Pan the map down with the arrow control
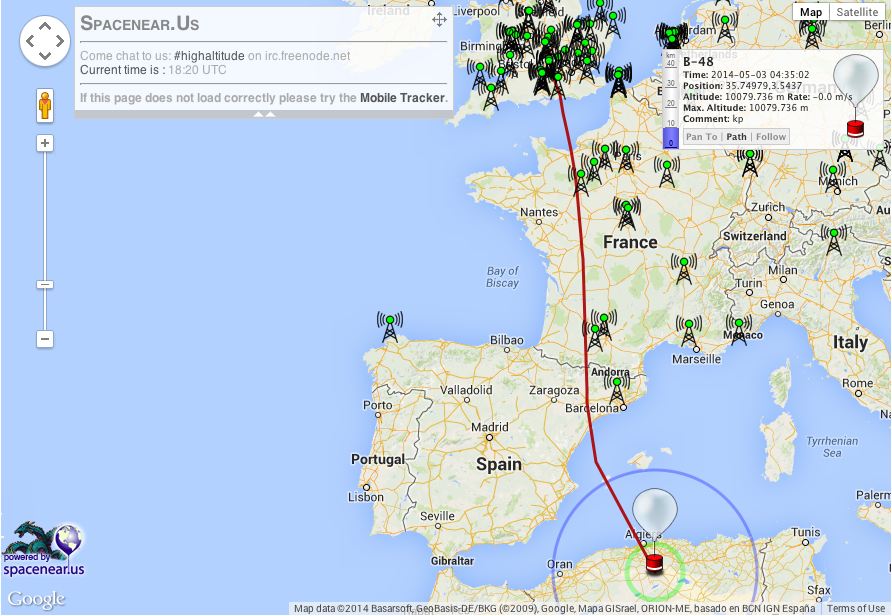The image size is (892, 616). 45,56
